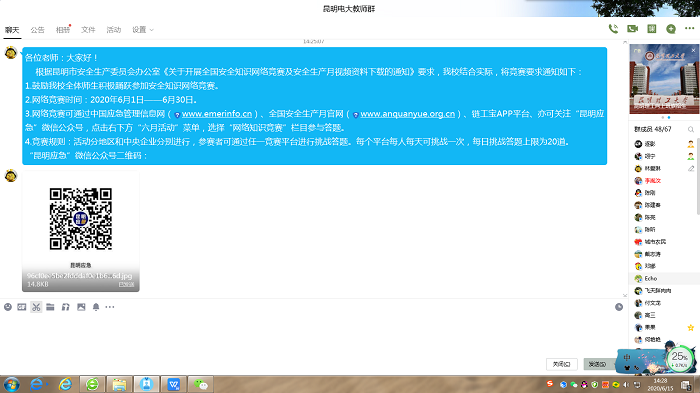This screenshot has height=393, width=700.
Task: Expand more options in top-right ellipsis
Action: click(689, 29)
